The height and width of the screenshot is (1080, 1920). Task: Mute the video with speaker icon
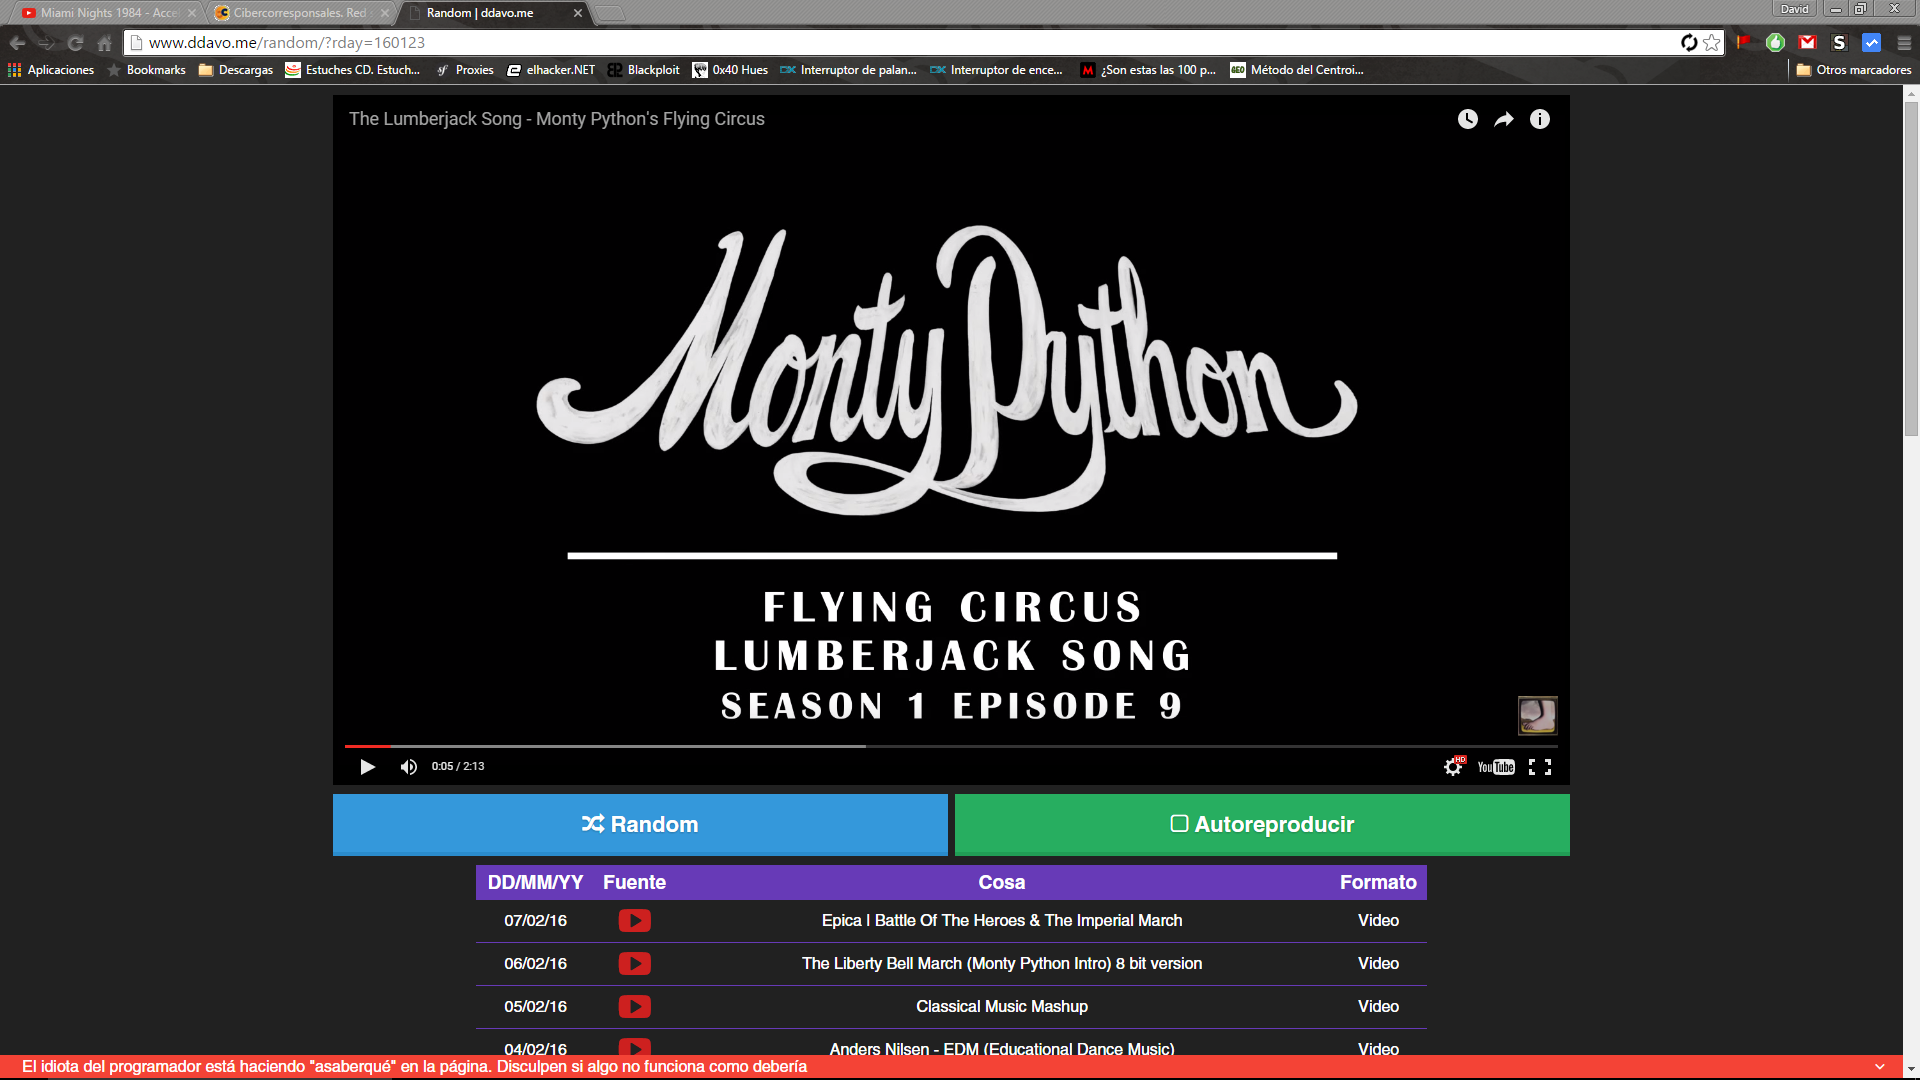point(408,767)
